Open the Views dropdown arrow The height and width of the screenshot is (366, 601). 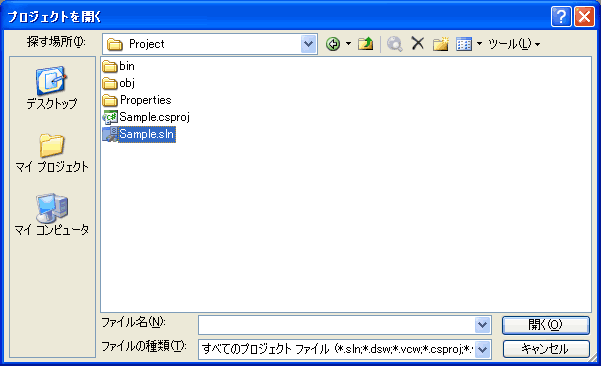tap(479, 44)
